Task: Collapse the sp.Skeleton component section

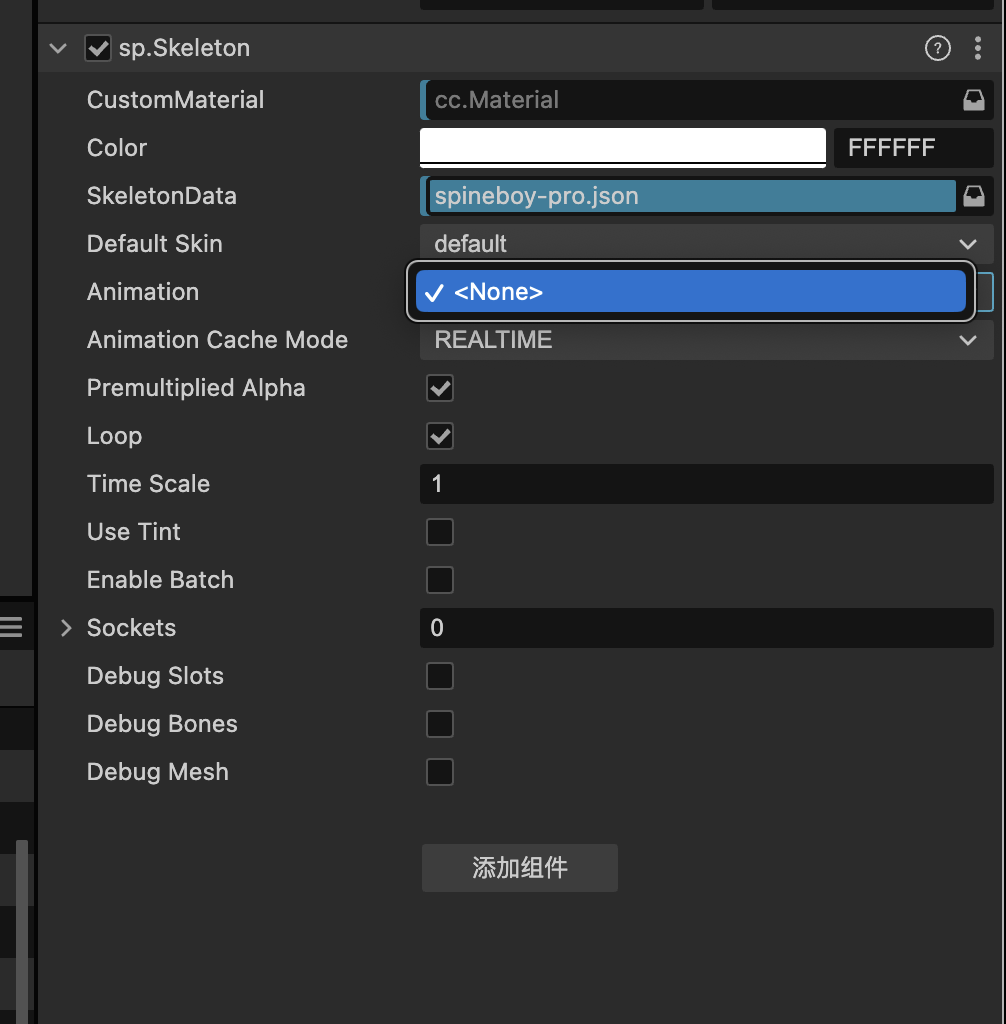Action: point(59,48)
